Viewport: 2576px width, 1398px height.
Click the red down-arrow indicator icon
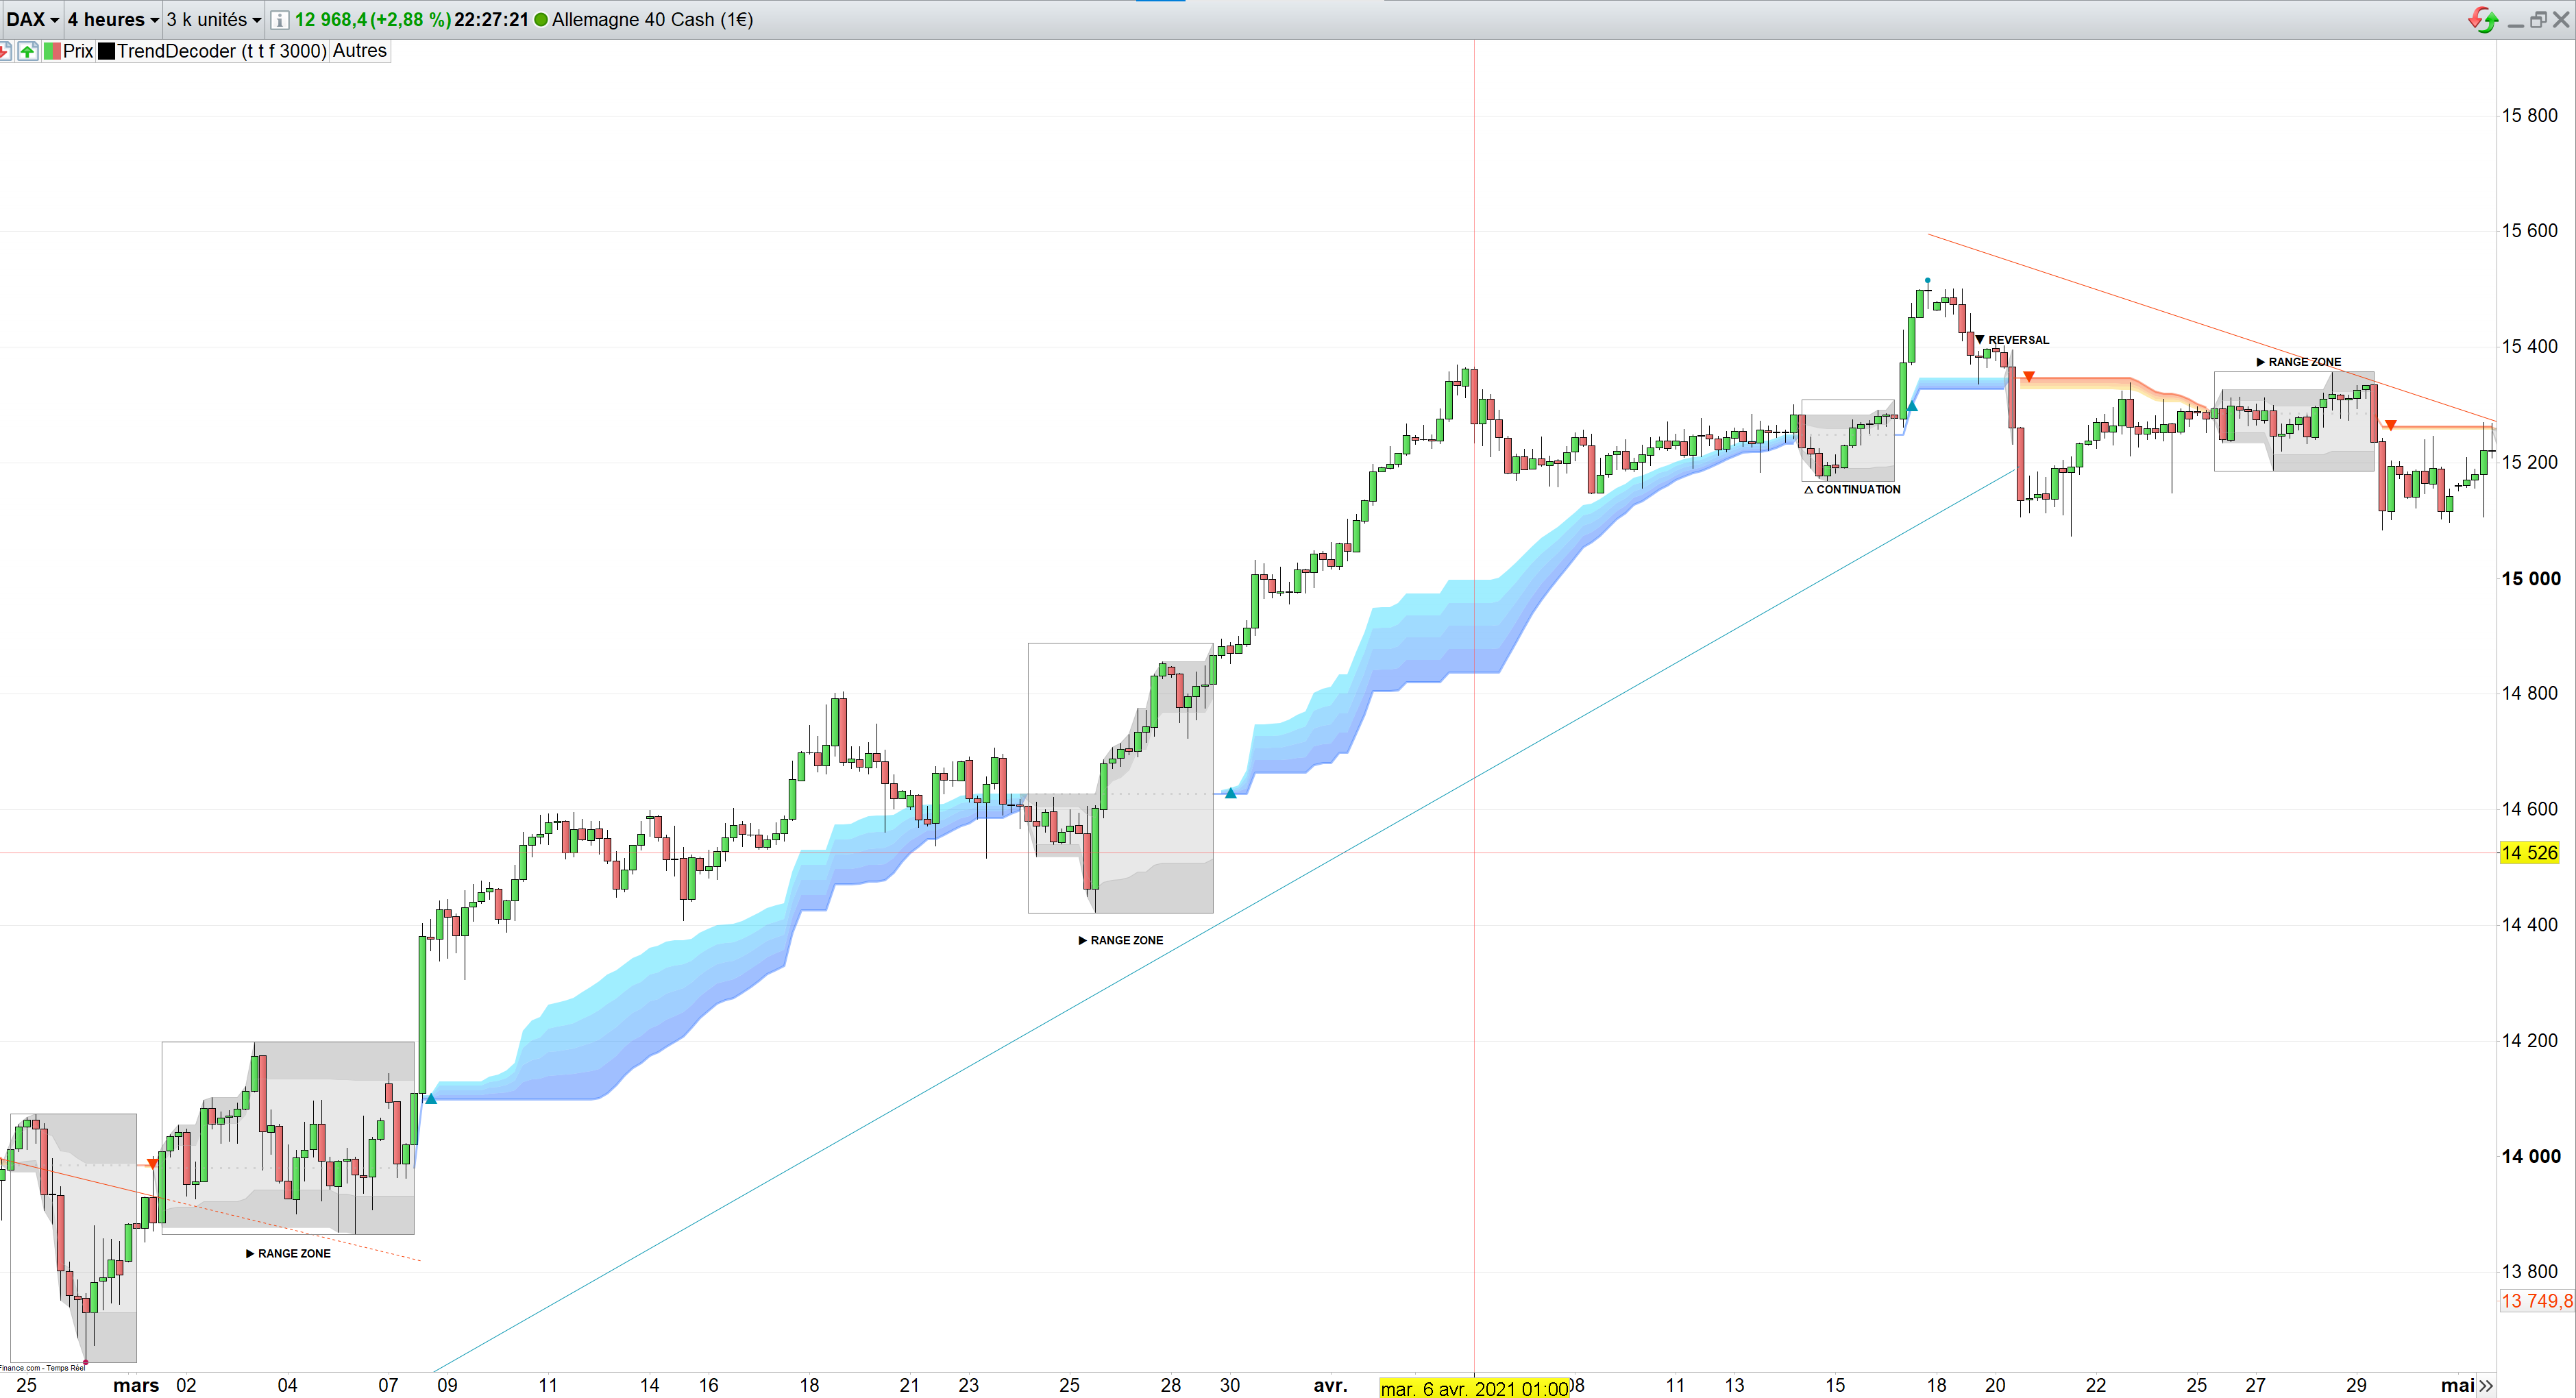[5, 51]
